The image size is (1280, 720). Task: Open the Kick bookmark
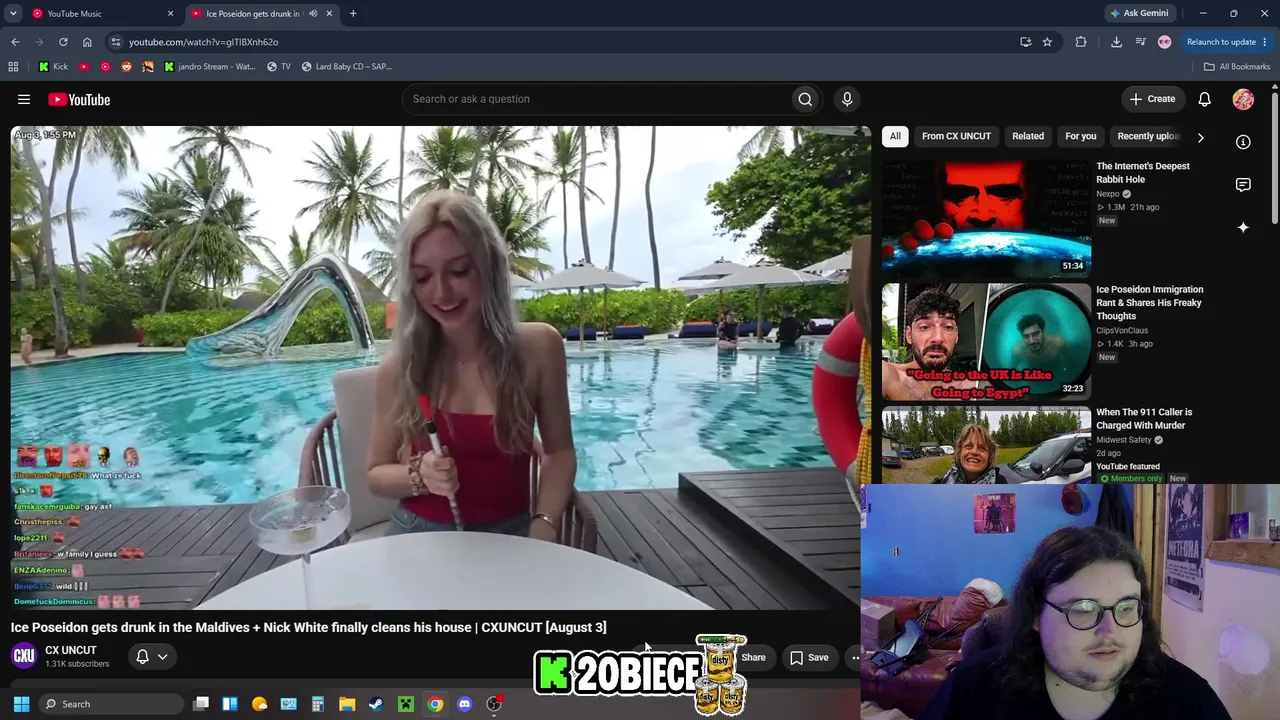coord(53,67)
